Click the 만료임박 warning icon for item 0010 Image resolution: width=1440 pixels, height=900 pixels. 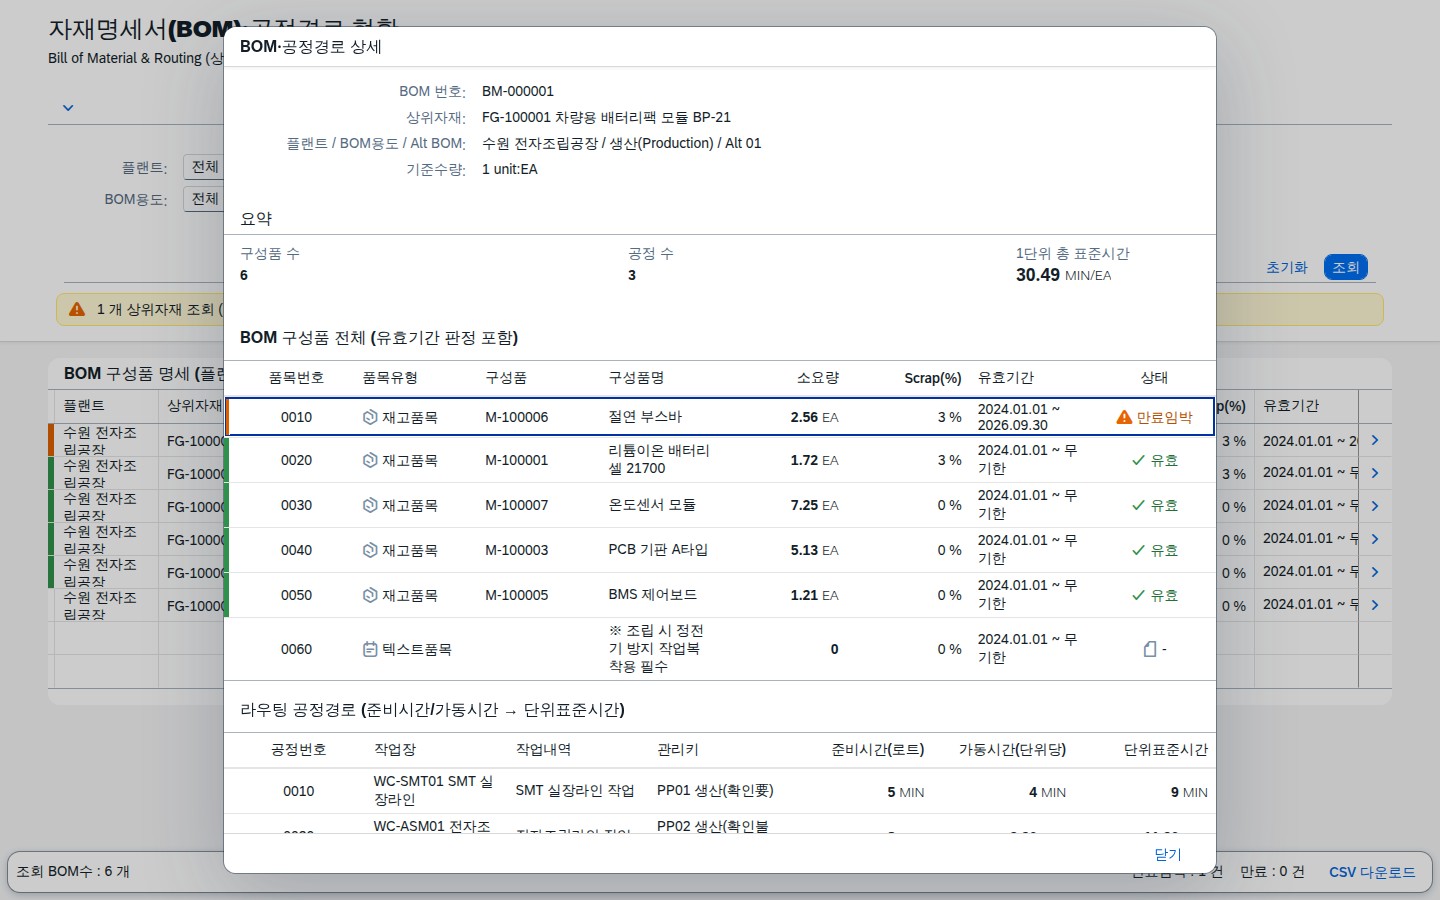pos(1124,417)
